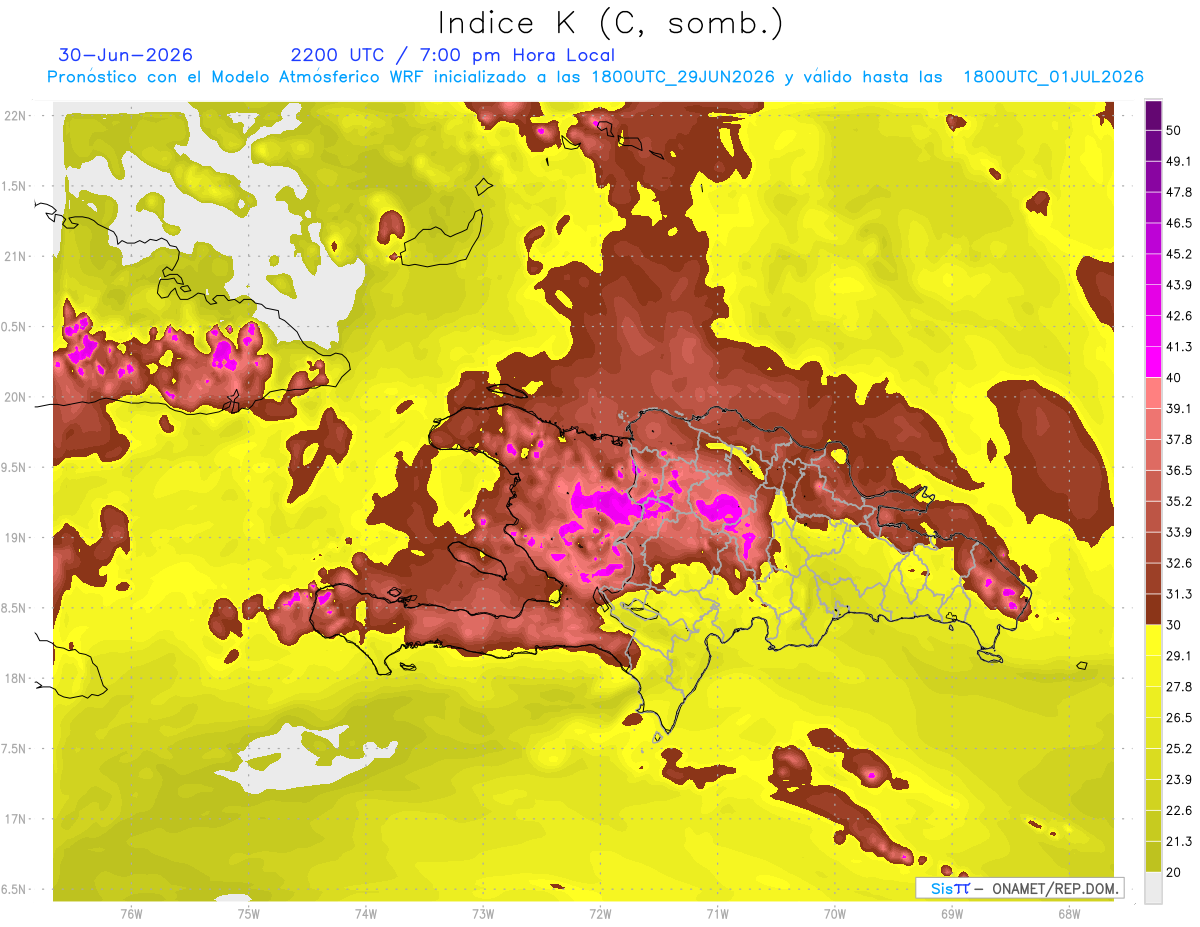1200x927 pixels.
Task: Click the legend value 47.8
Action: (1179, 193)
